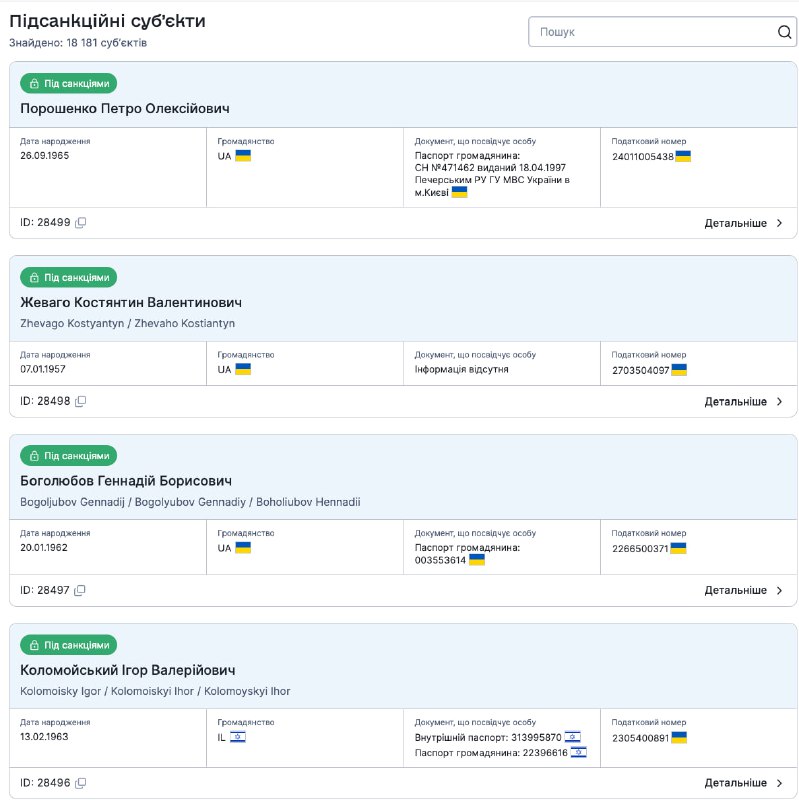Screen dimensions: 799x800
Task: Click the lock icon in Коломойський's sanctions badge
Action: click(35, 645)
